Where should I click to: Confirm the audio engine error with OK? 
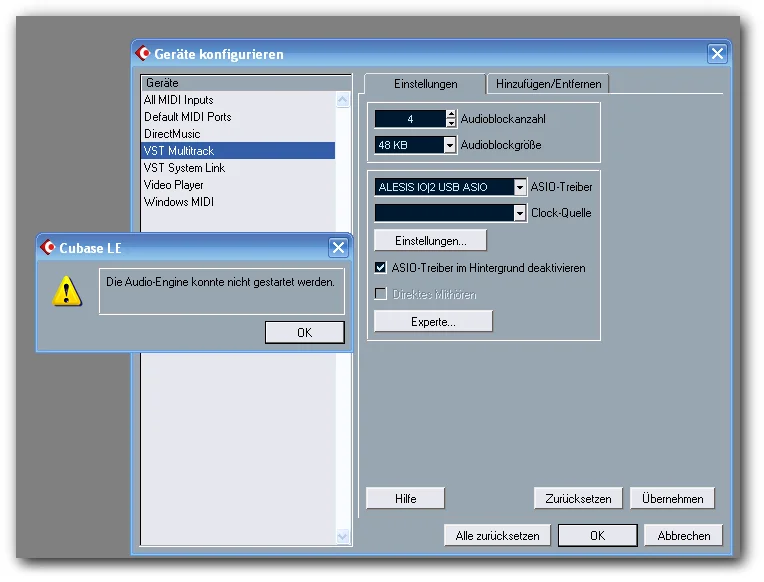(305, 332)
